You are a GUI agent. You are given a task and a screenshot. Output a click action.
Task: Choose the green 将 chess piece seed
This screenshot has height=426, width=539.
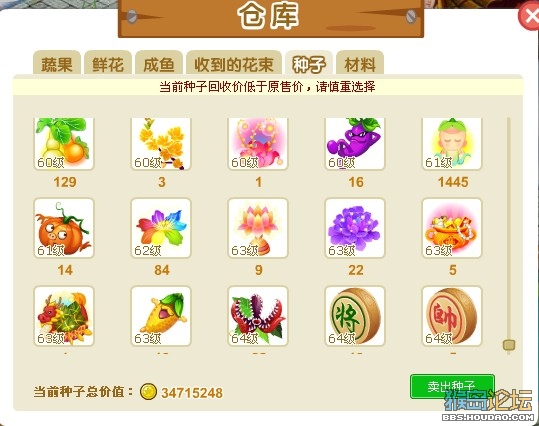coord(355,316)
